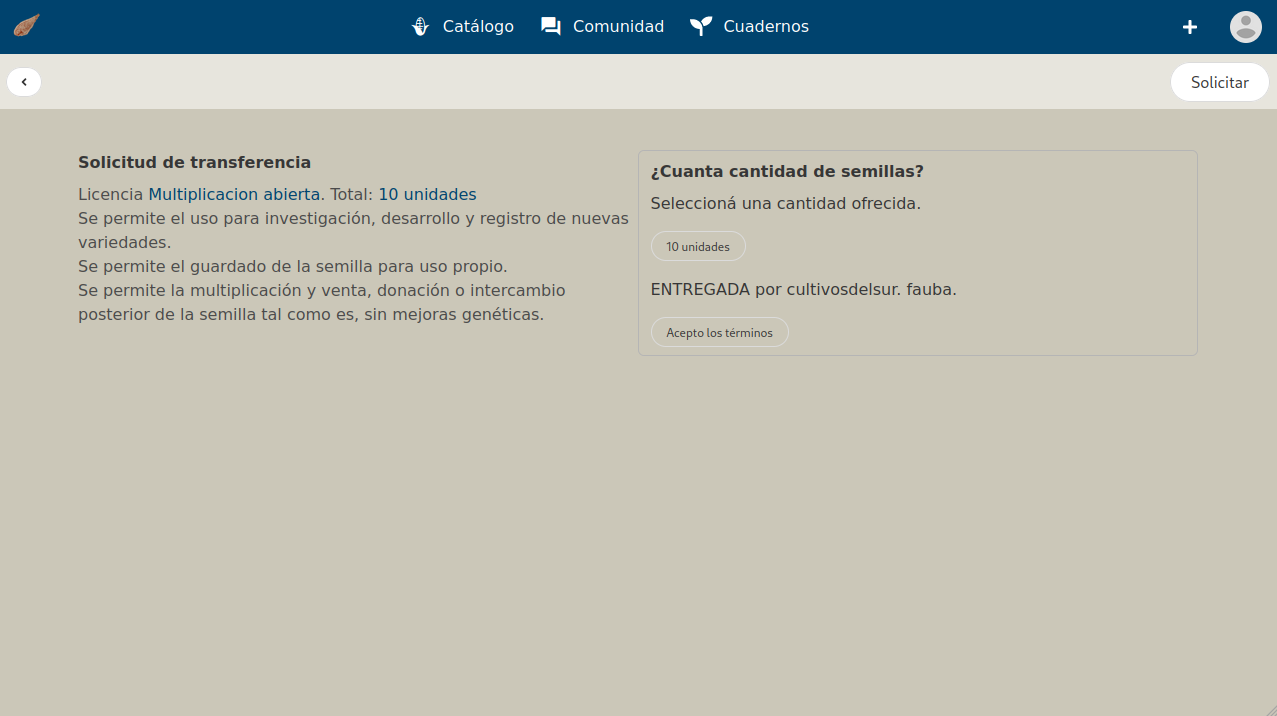
Task: Click the plus add icon
Action: [x=1190, y=27]
